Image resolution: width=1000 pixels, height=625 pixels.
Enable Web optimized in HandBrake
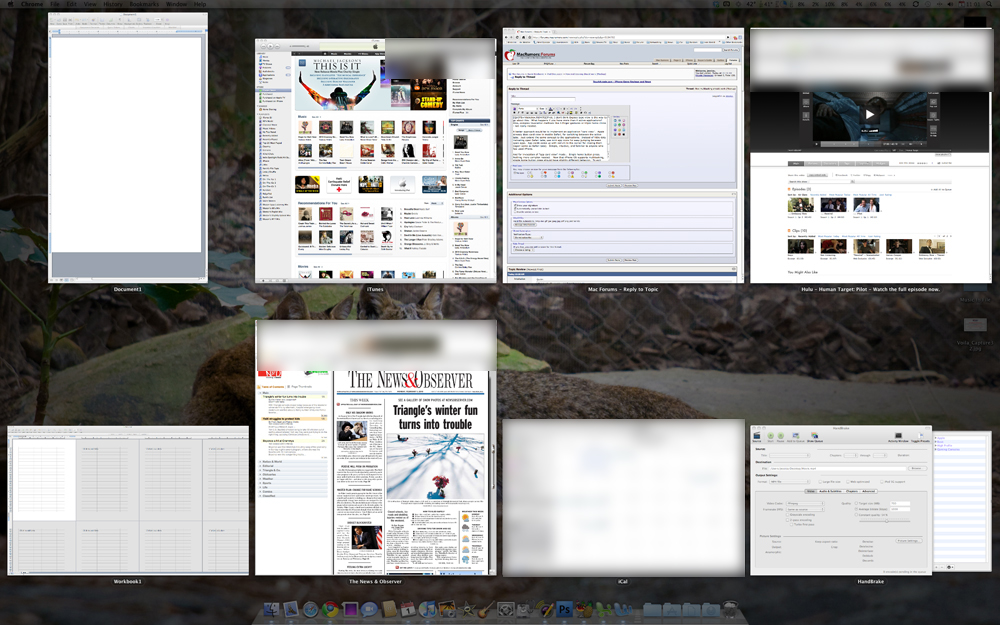tap(848, 482)
